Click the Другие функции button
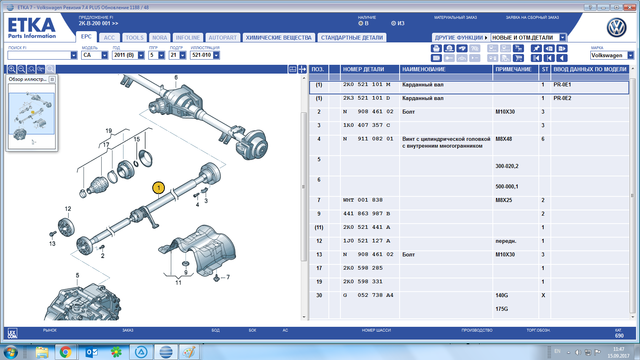 (460, 38)
